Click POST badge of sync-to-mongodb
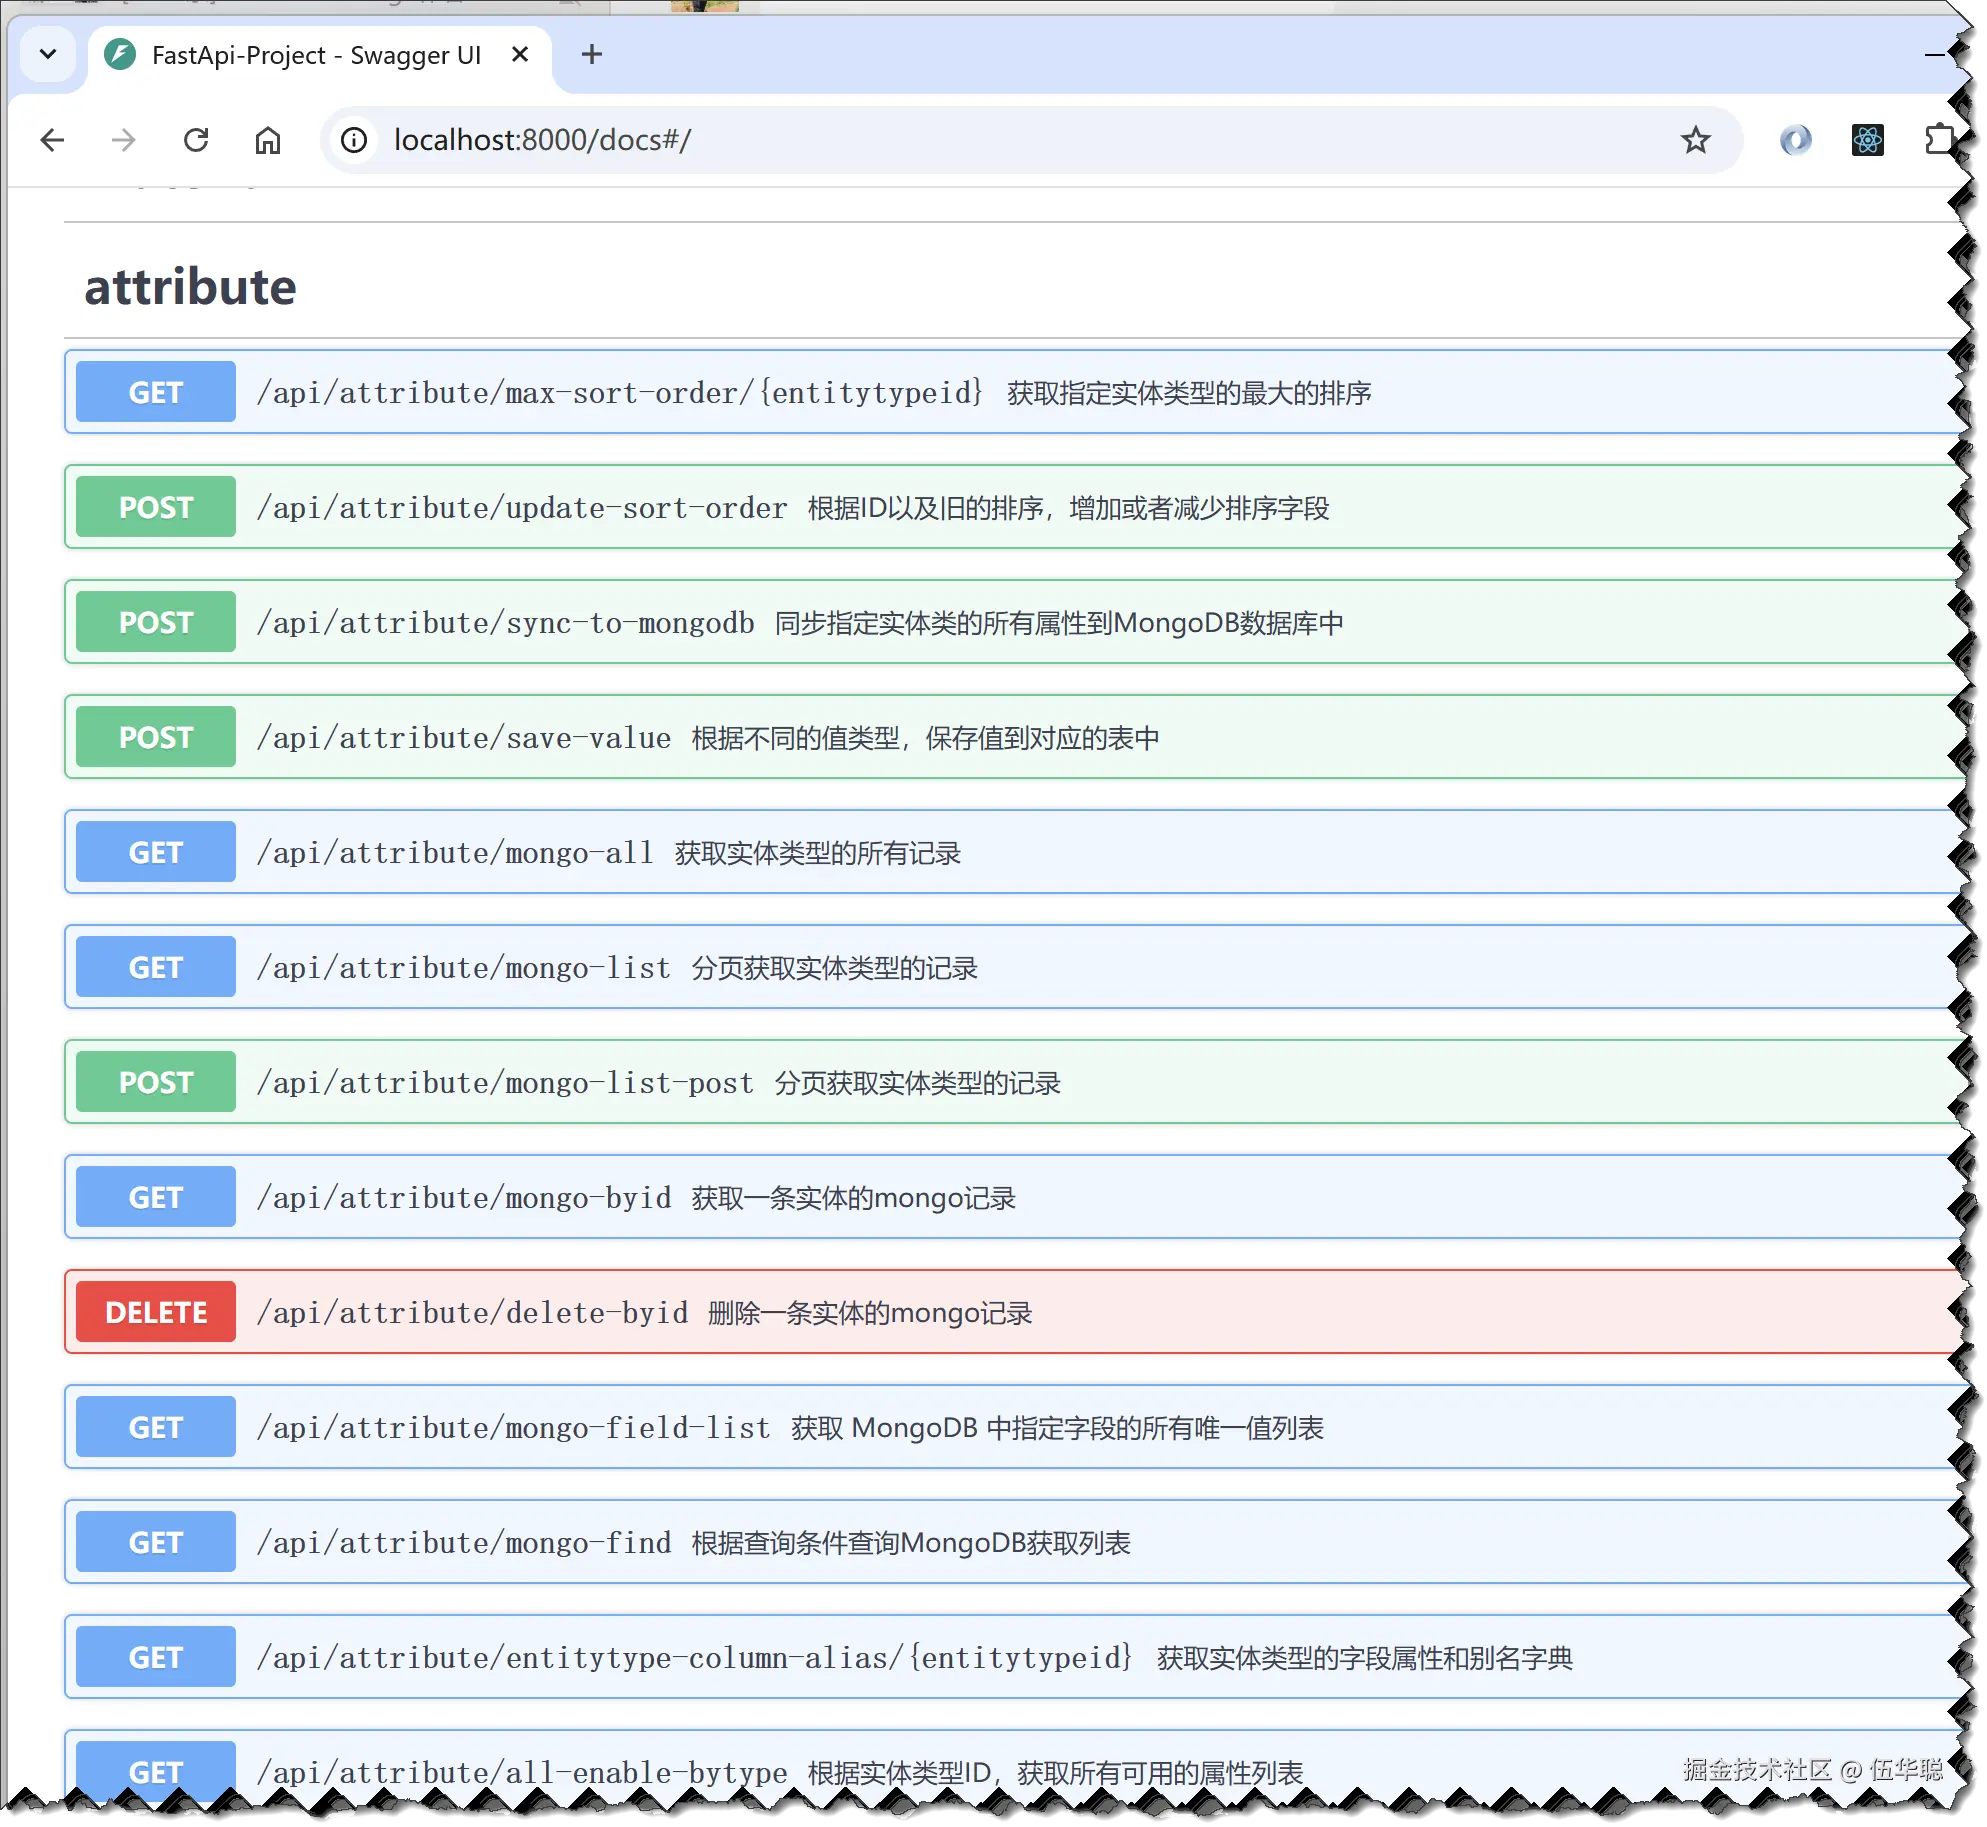1987x1827 pixels. click(156, 622)
